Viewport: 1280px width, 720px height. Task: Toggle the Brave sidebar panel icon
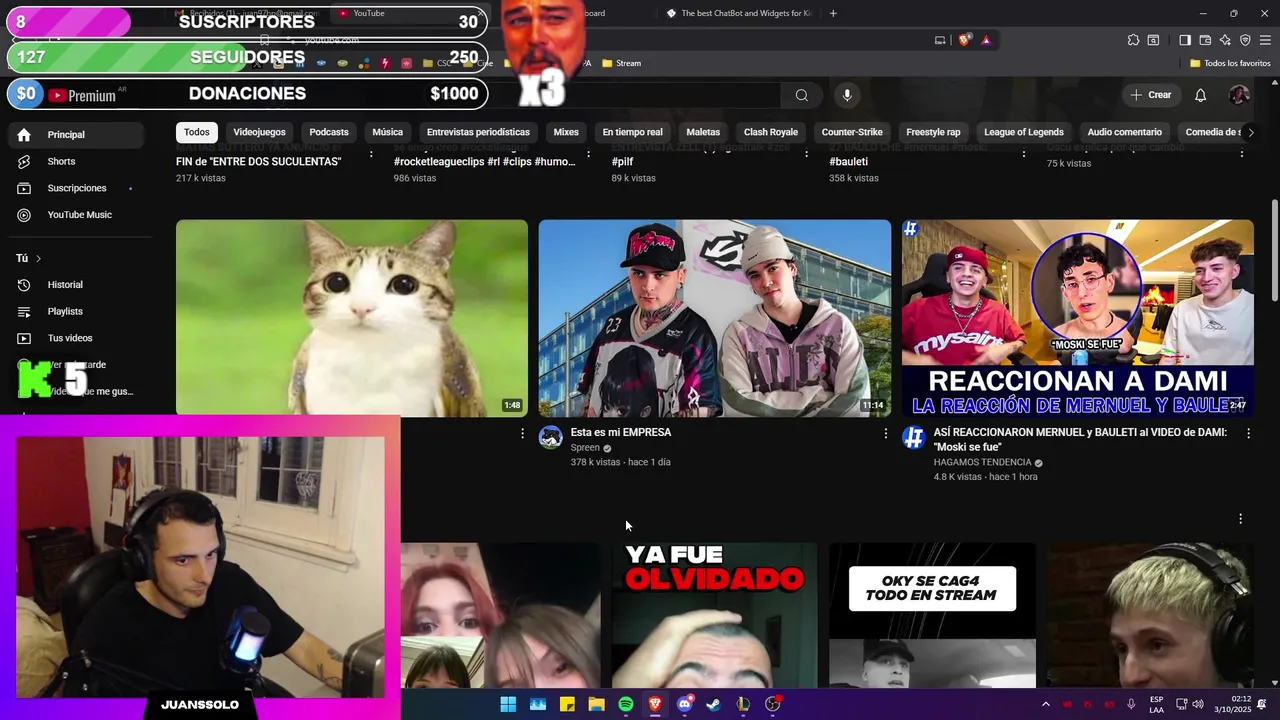[x=1185, y=40]
